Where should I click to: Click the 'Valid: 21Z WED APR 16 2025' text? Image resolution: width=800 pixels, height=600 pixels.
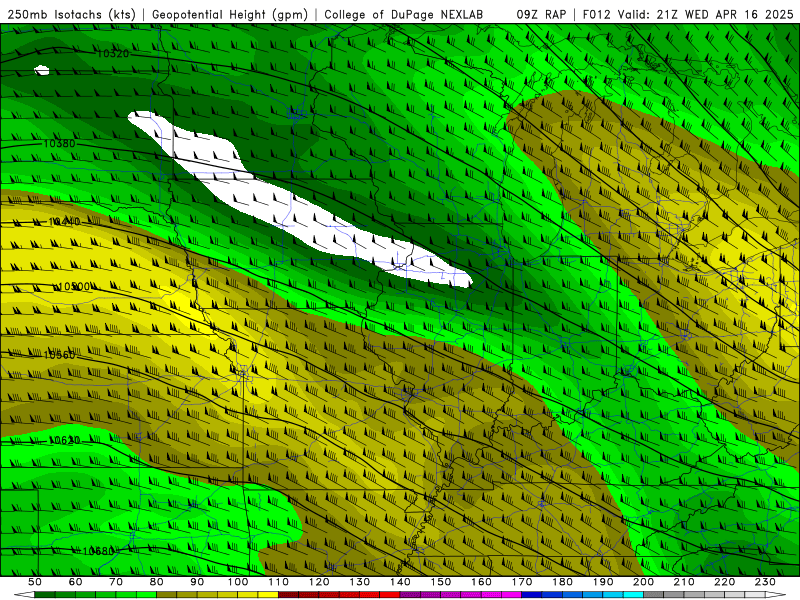(x=706, y=14)
